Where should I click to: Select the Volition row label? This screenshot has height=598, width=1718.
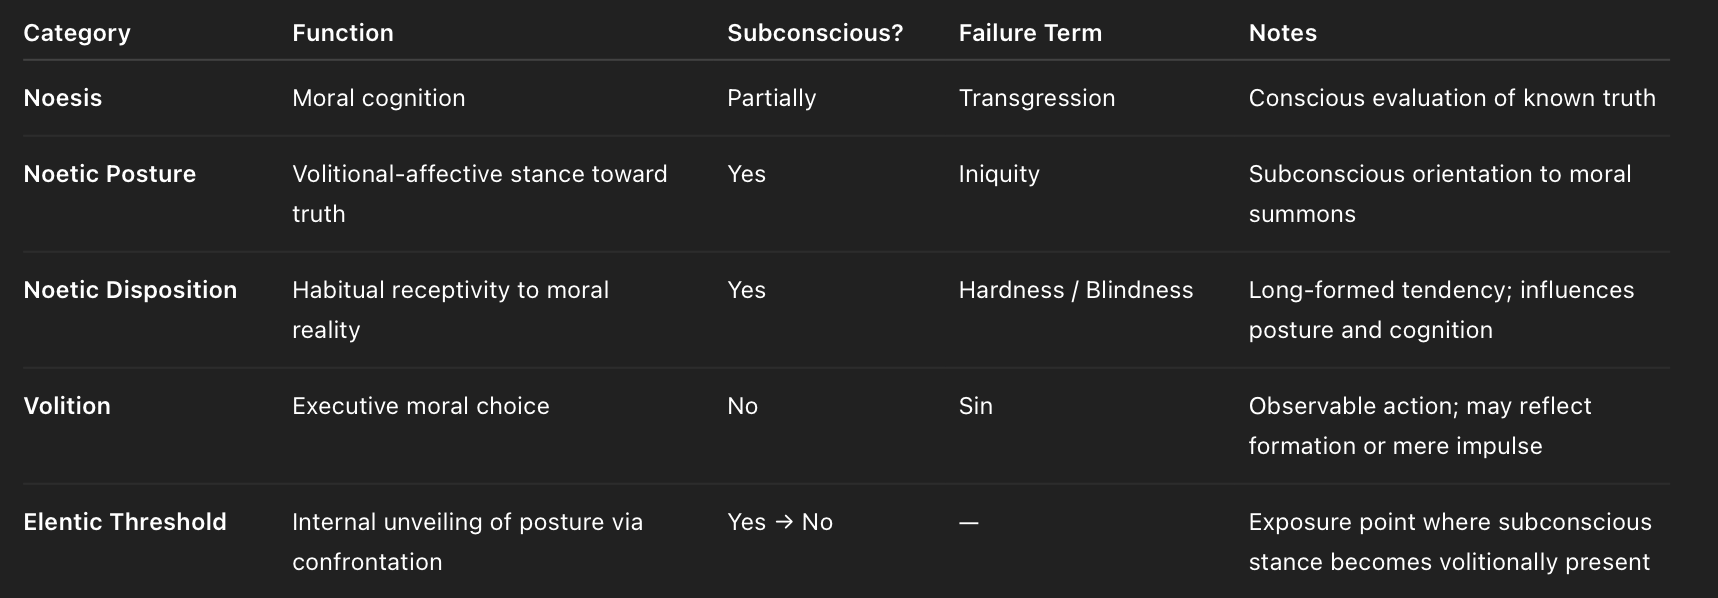pos(67,406)
